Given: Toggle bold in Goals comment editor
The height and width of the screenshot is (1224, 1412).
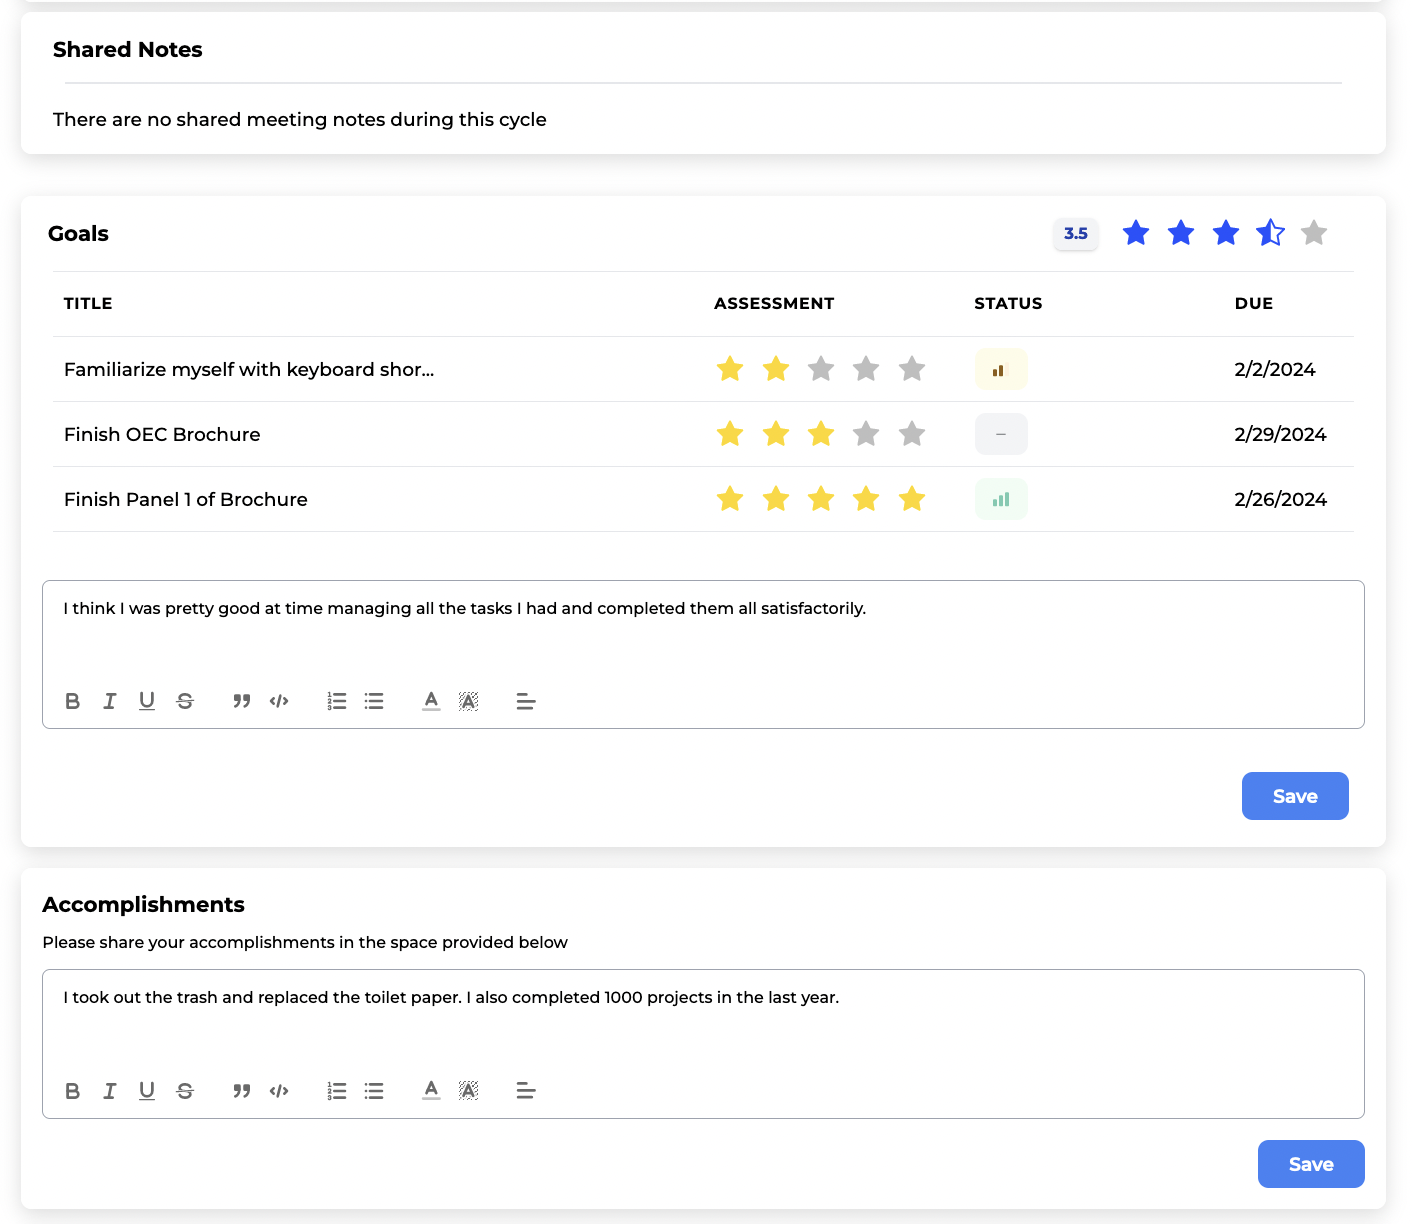Looking at the screenshot, I should (73, 701).
